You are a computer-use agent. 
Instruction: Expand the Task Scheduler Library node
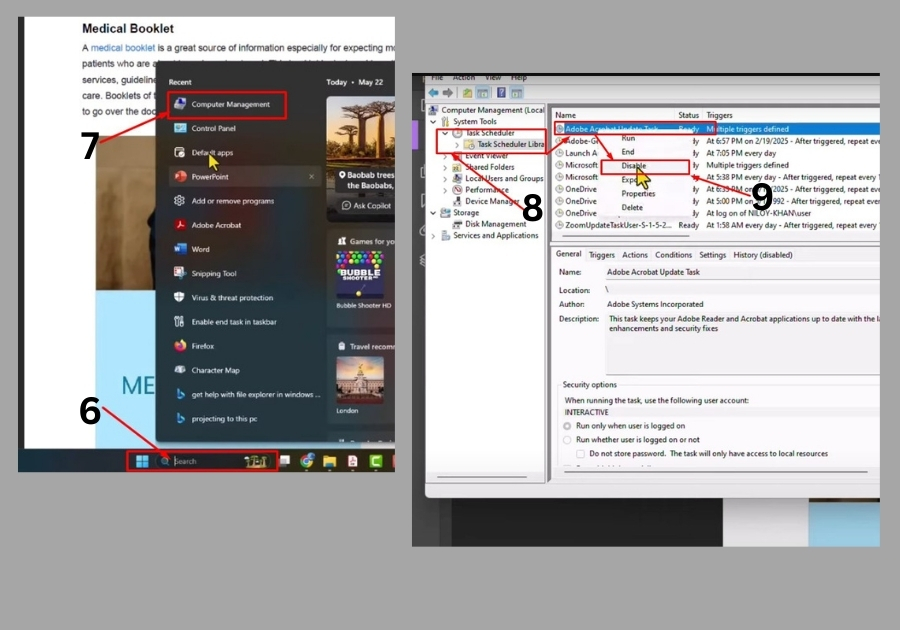coord(457,145)
